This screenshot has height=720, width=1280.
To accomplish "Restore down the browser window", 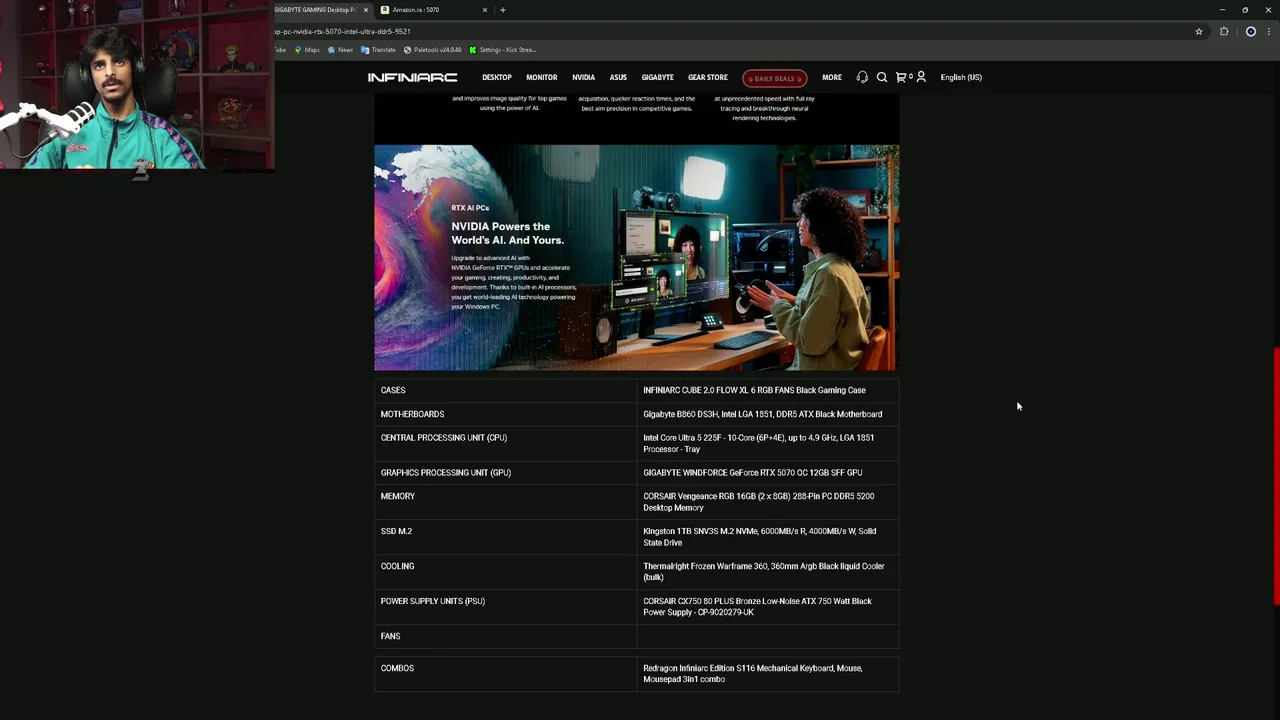I will pyautogui.click(x=1245, y=10).
